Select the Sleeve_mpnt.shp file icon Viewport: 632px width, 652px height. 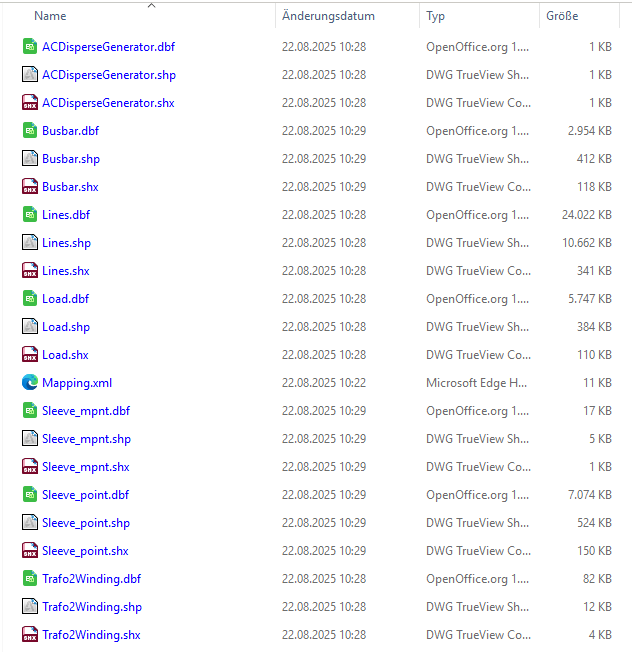(30, 439)
